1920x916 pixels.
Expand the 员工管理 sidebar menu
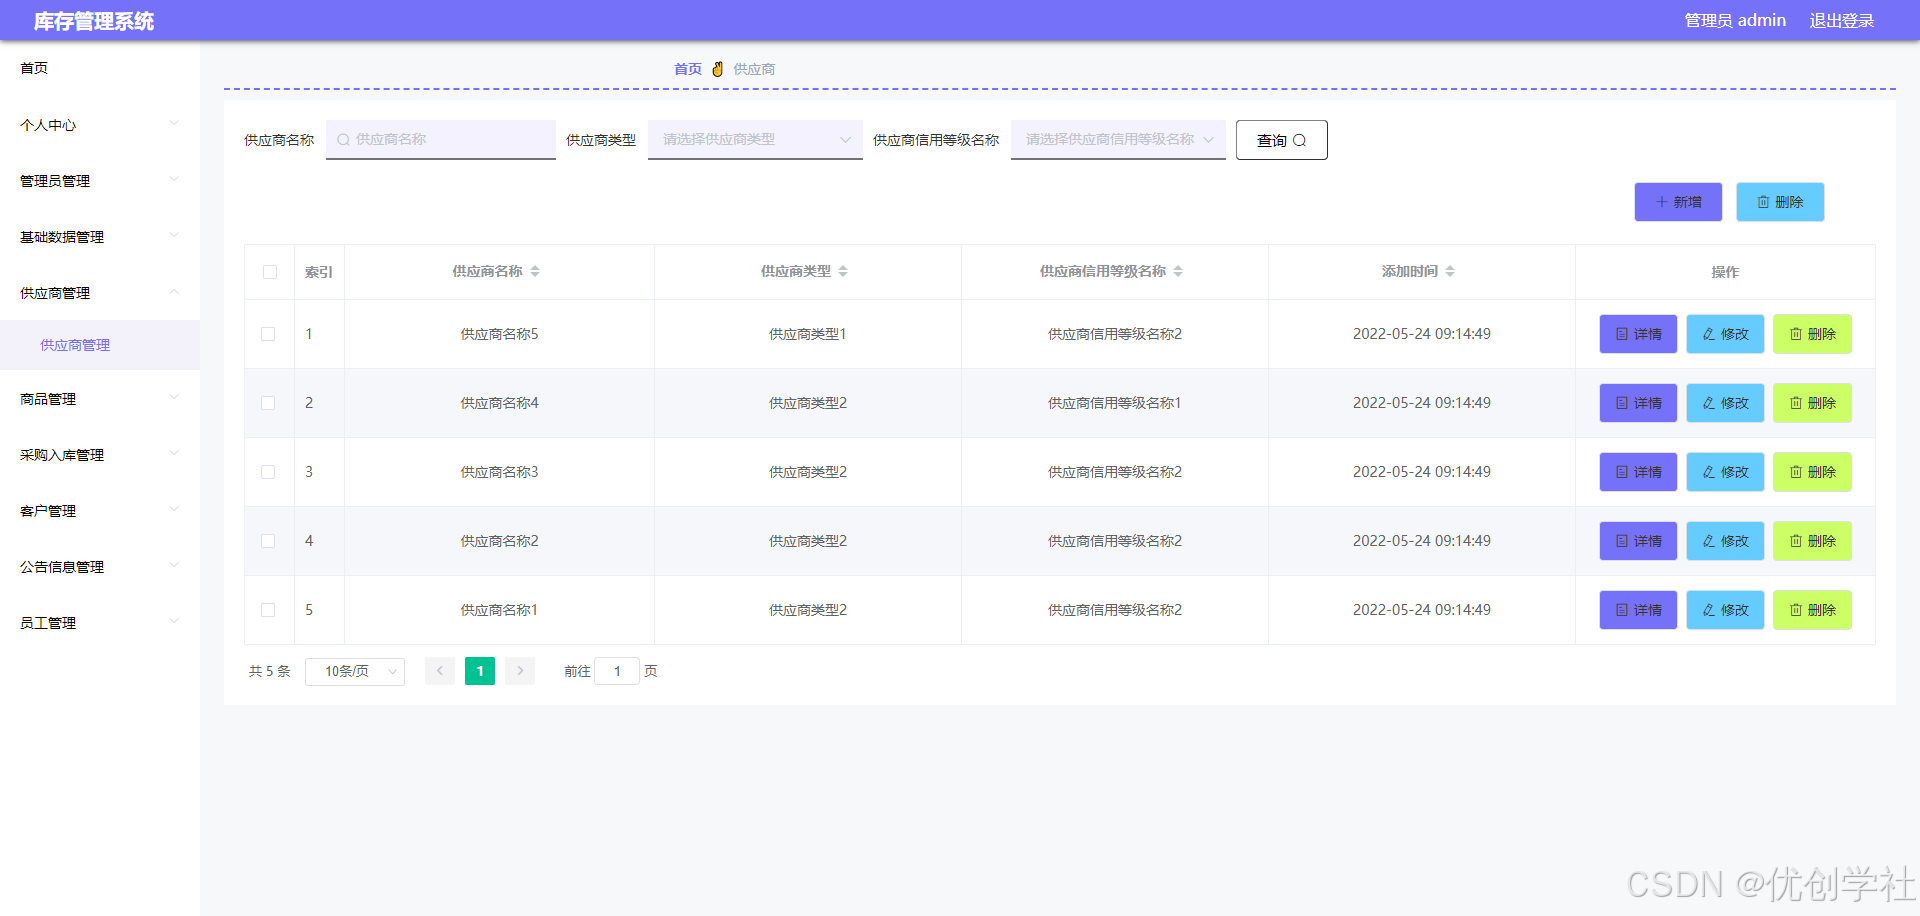point(100,623)
